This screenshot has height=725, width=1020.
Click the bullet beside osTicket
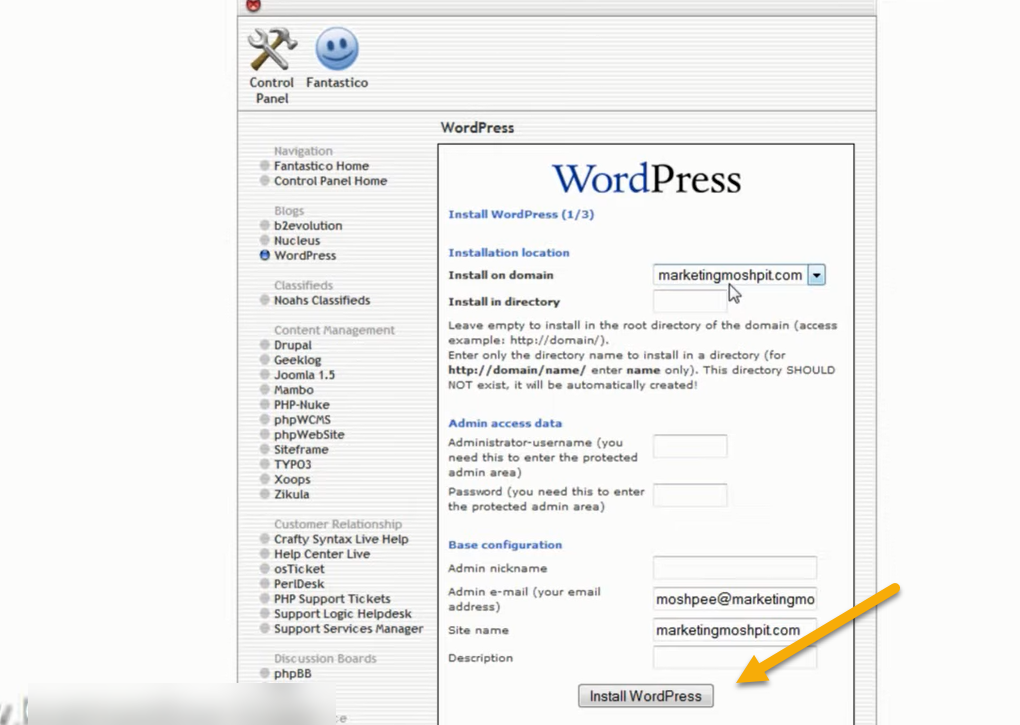265,570
